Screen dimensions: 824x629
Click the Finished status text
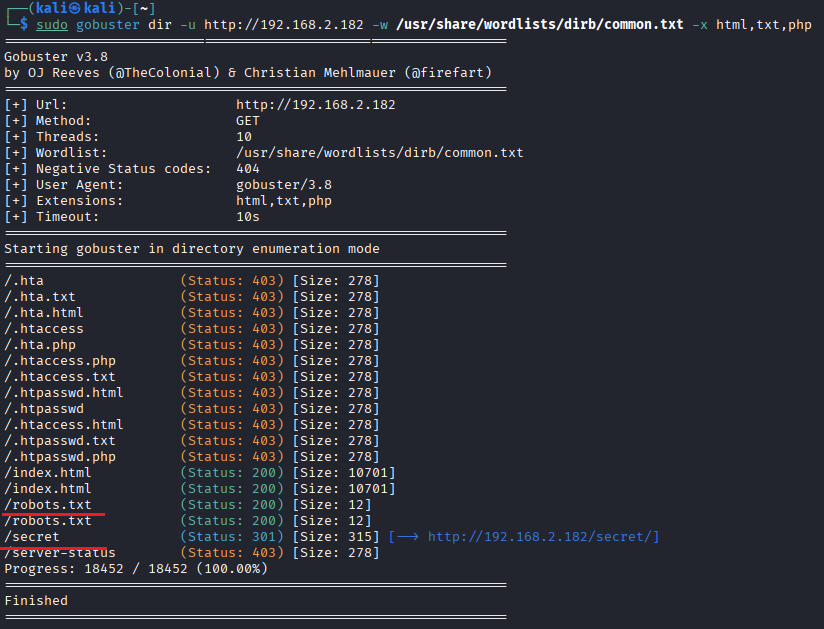click(36, 601)
